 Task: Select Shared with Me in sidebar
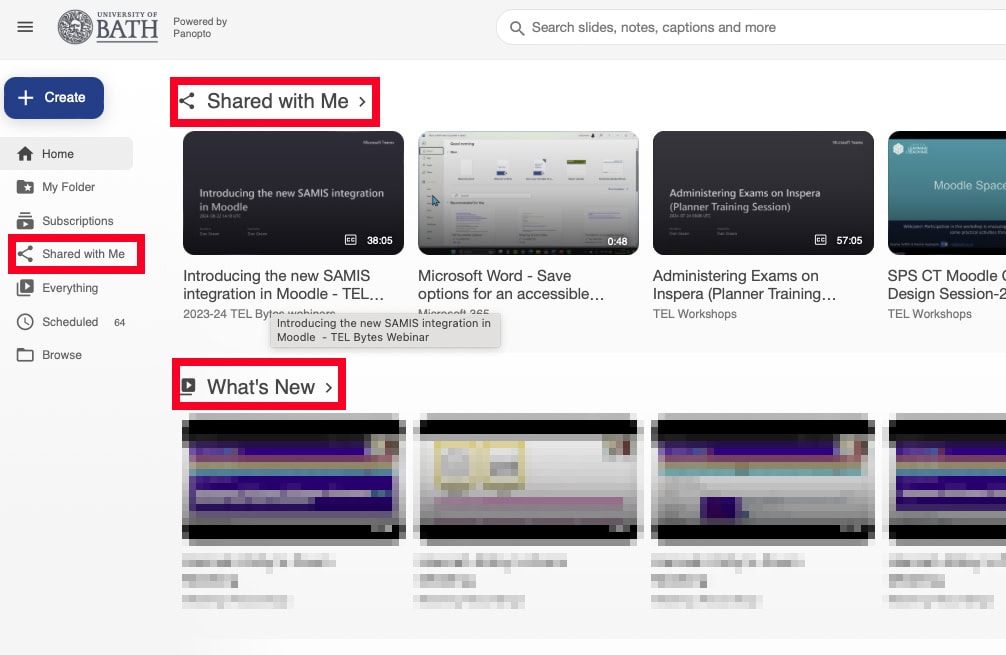coord(83,254)
